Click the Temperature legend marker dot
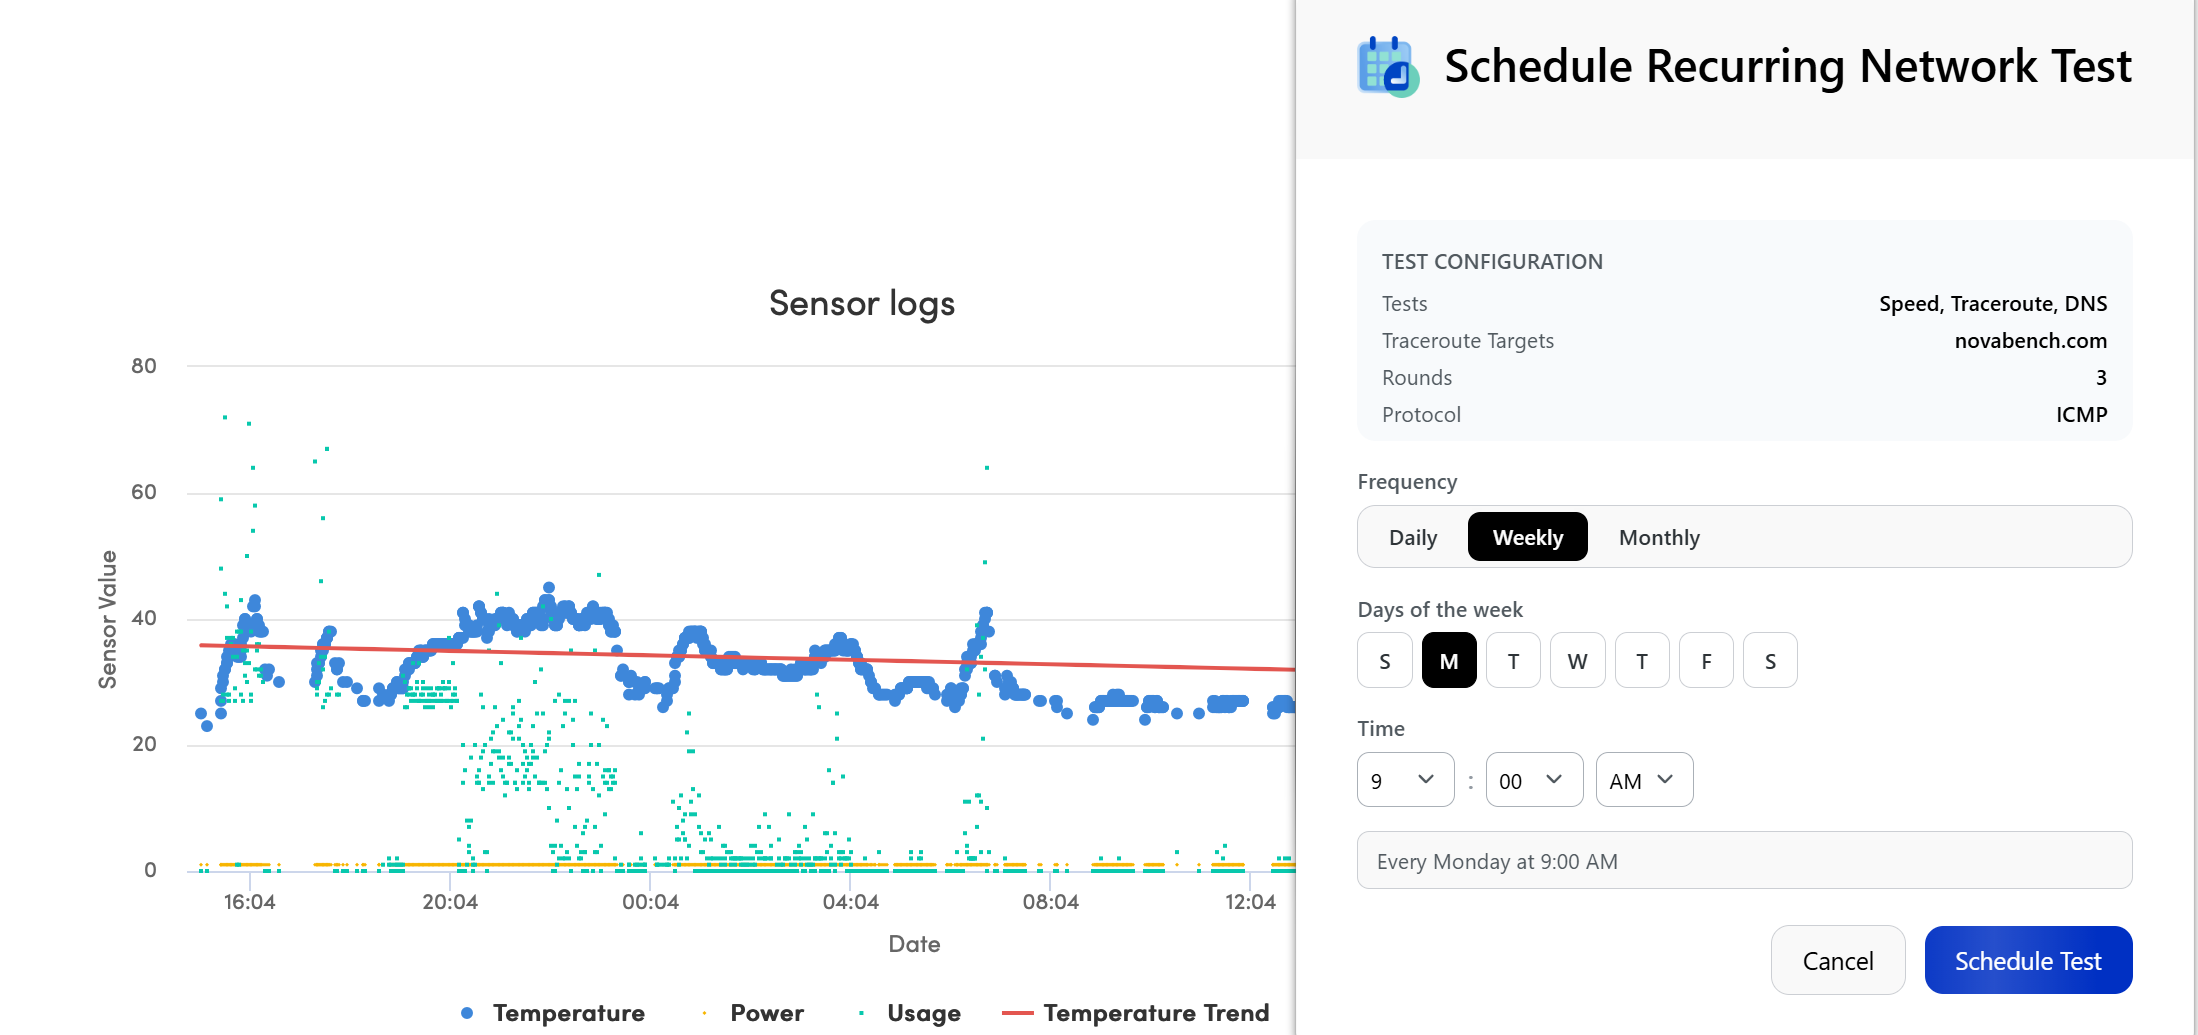Viewport: 2198px width, 1035px height. (x=466, y=1012)
